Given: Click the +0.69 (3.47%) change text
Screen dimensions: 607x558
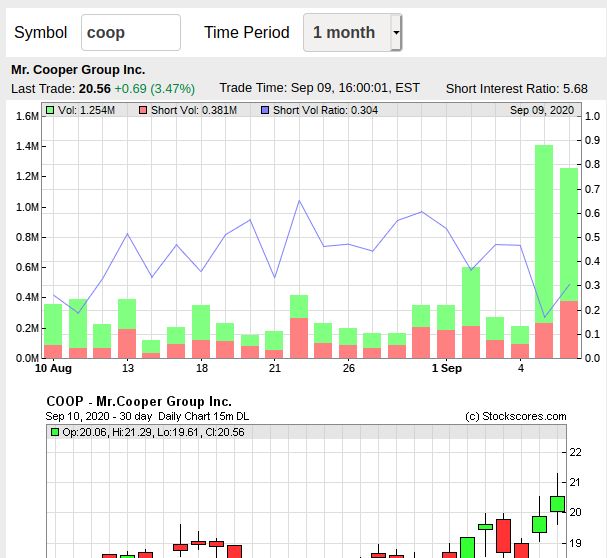Looking at the screenshot, I should click(x=155, y=89).
